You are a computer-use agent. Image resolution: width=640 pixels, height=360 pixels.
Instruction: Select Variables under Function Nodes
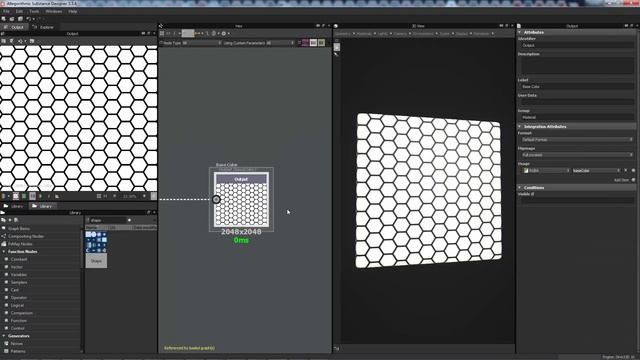(x=19, y=275)
